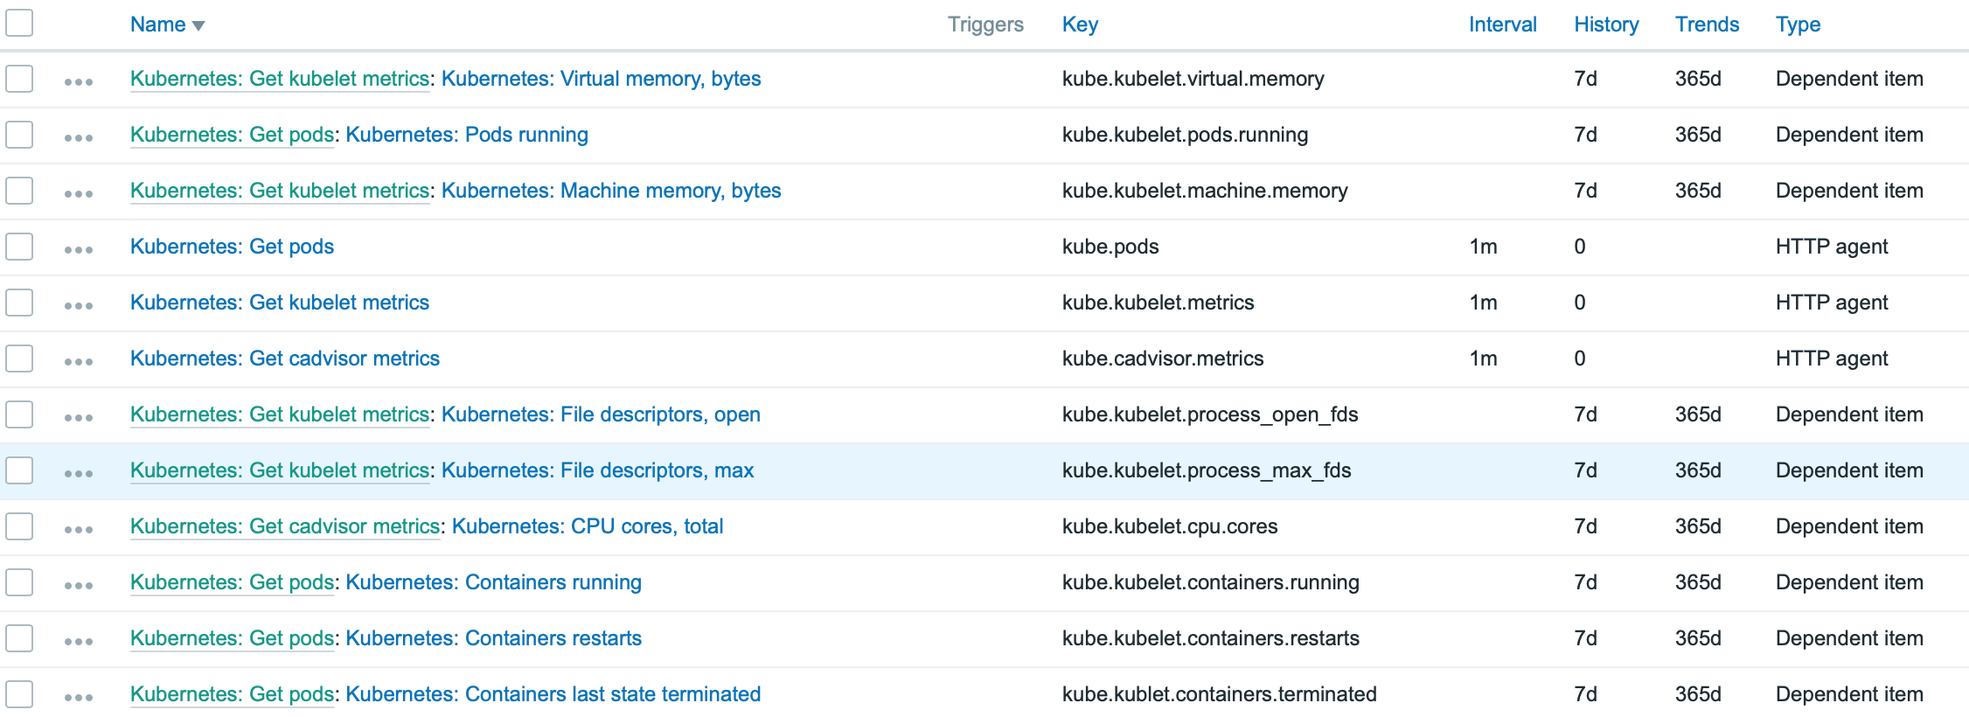Screen dimensions: 1969x717
Task: Open item Kubernetes: Machine memory, bytes
Action: click(x=611, y=191)
